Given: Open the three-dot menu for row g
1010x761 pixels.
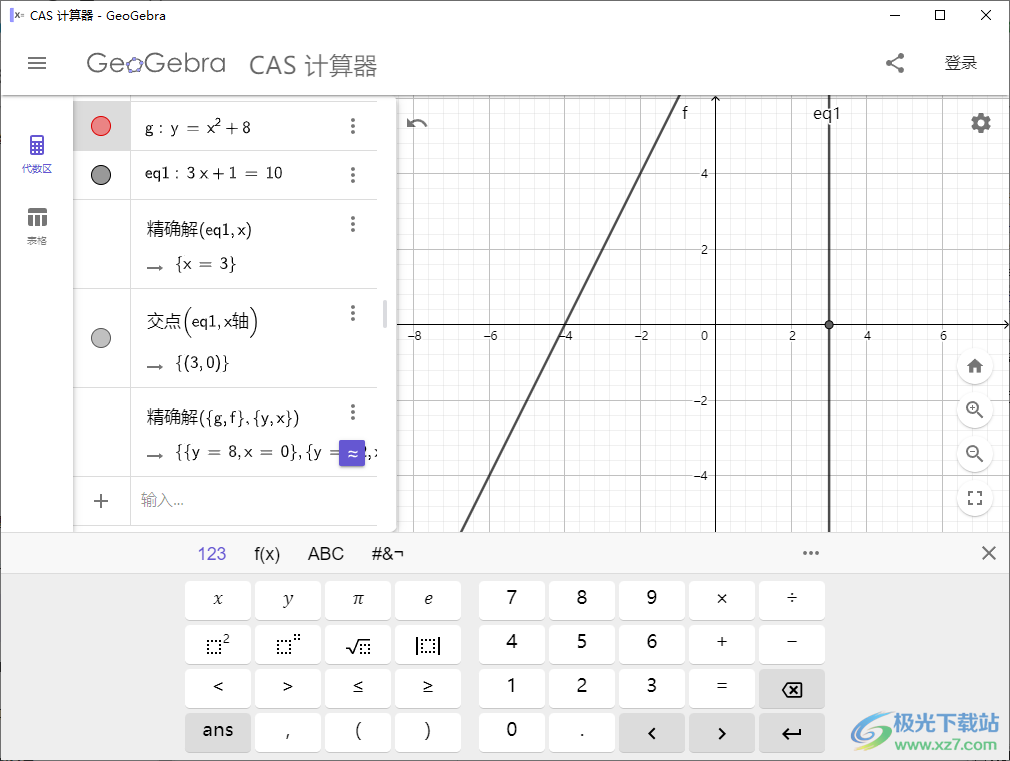Looking at the screenshot, I should 353,125.
